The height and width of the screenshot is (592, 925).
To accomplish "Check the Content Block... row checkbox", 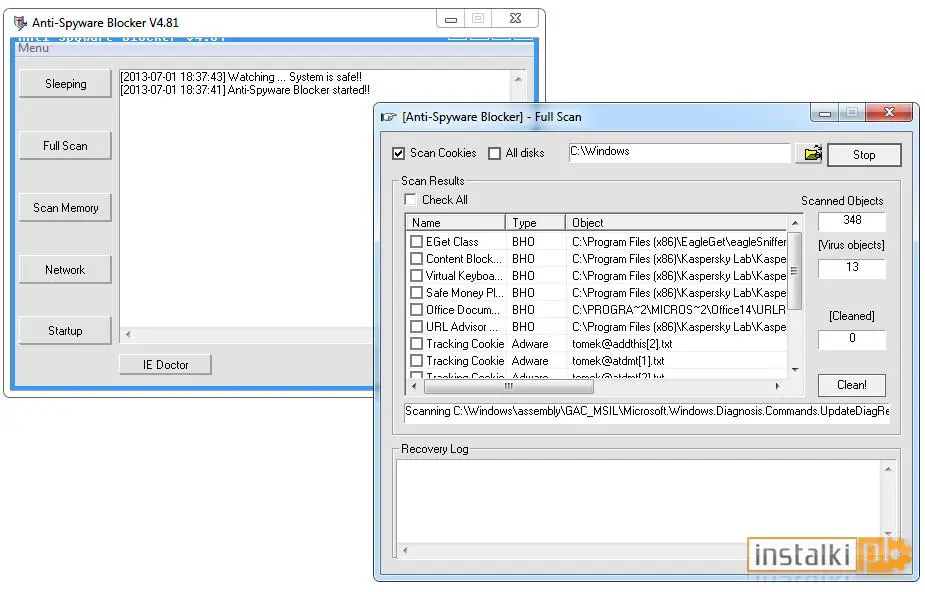I will tap(416, 259).
